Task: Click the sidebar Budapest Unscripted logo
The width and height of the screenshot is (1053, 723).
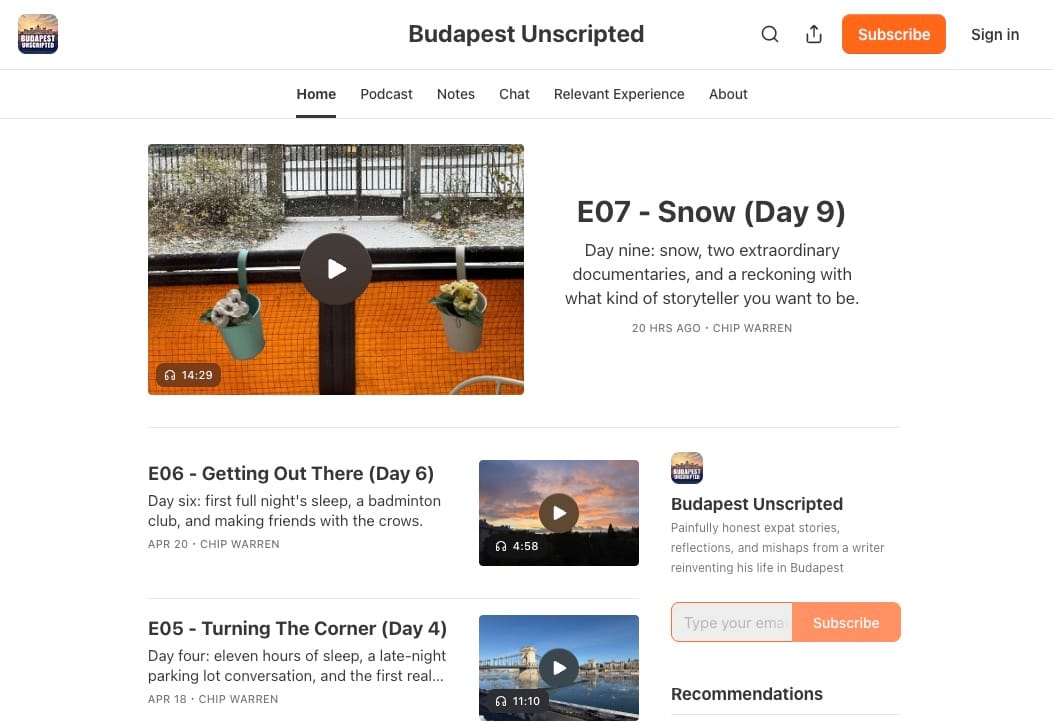Action: point(687,468)
